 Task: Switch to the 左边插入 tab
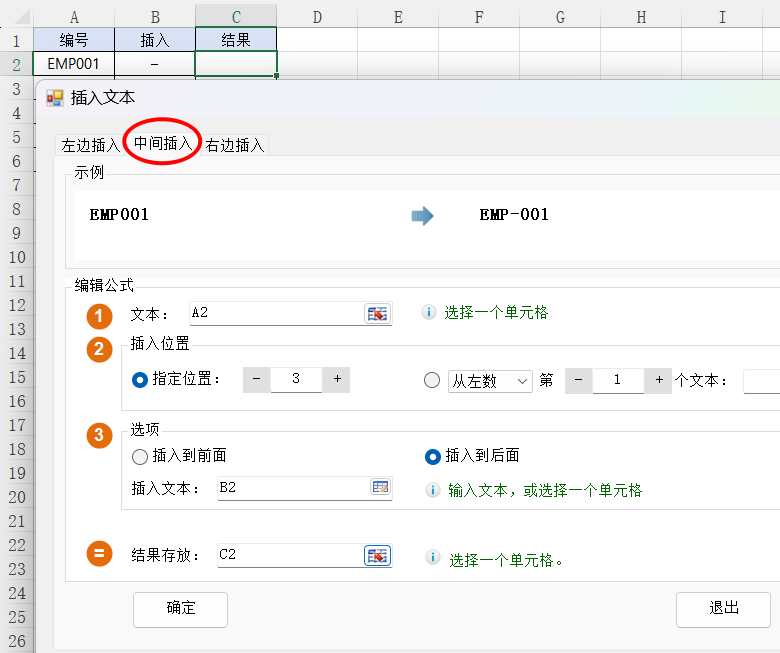pyautogui.click(x=90, y=145)
